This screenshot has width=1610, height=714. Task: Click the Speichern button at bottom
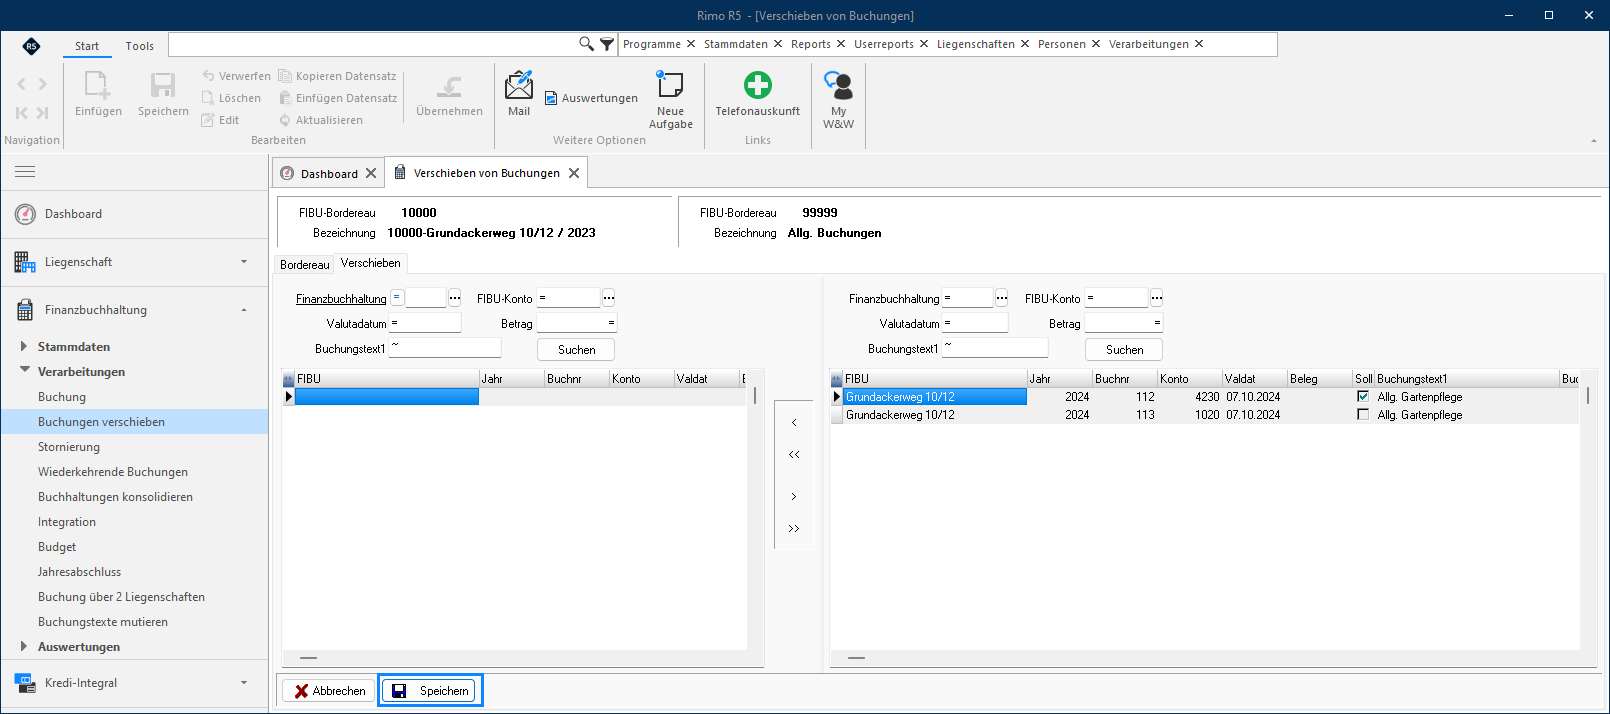pos(430,691)
